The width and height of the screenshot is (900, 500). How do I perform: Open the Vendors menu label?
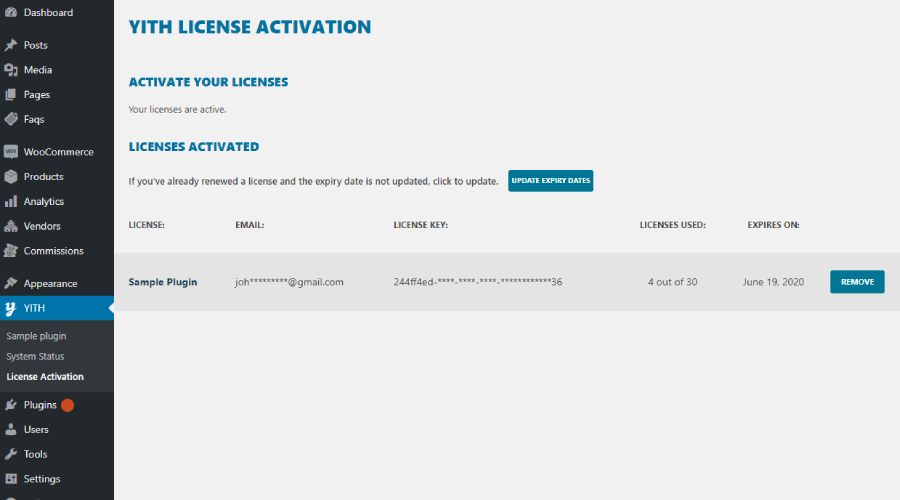(x=42, y=226)
